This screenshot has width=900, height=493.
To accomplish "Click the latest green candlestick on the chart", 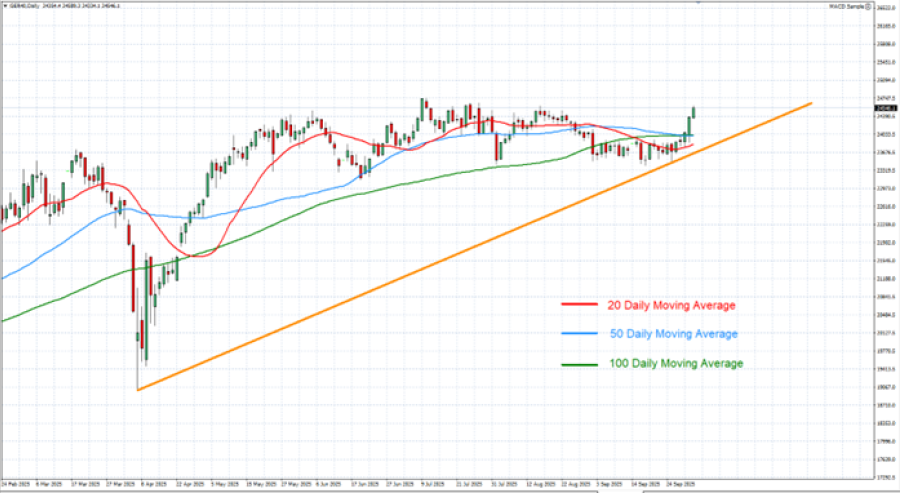I will coord(693,113).
